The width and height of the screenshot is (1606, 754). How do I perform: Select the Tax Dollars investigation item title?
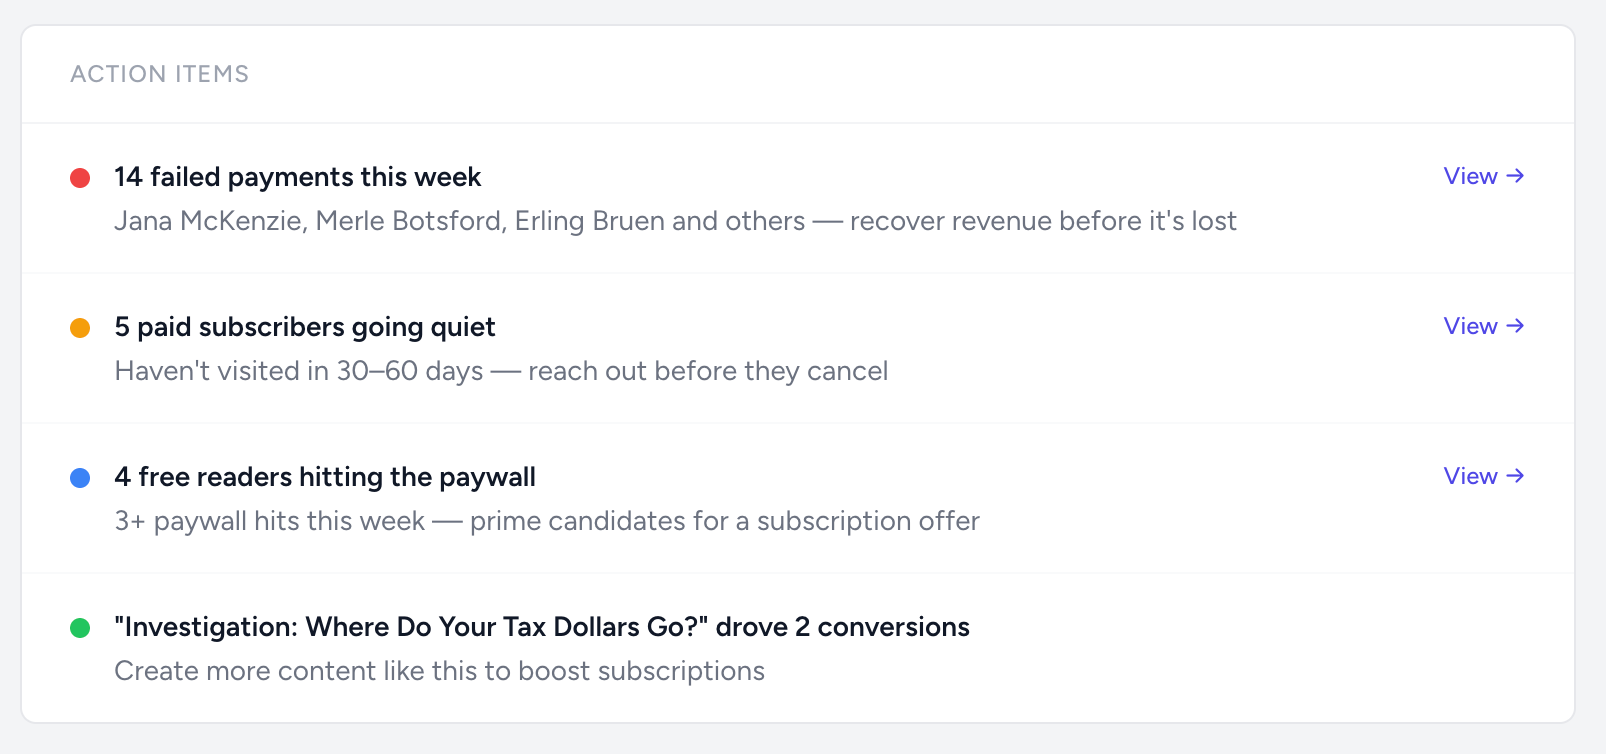tap(542, 627)
